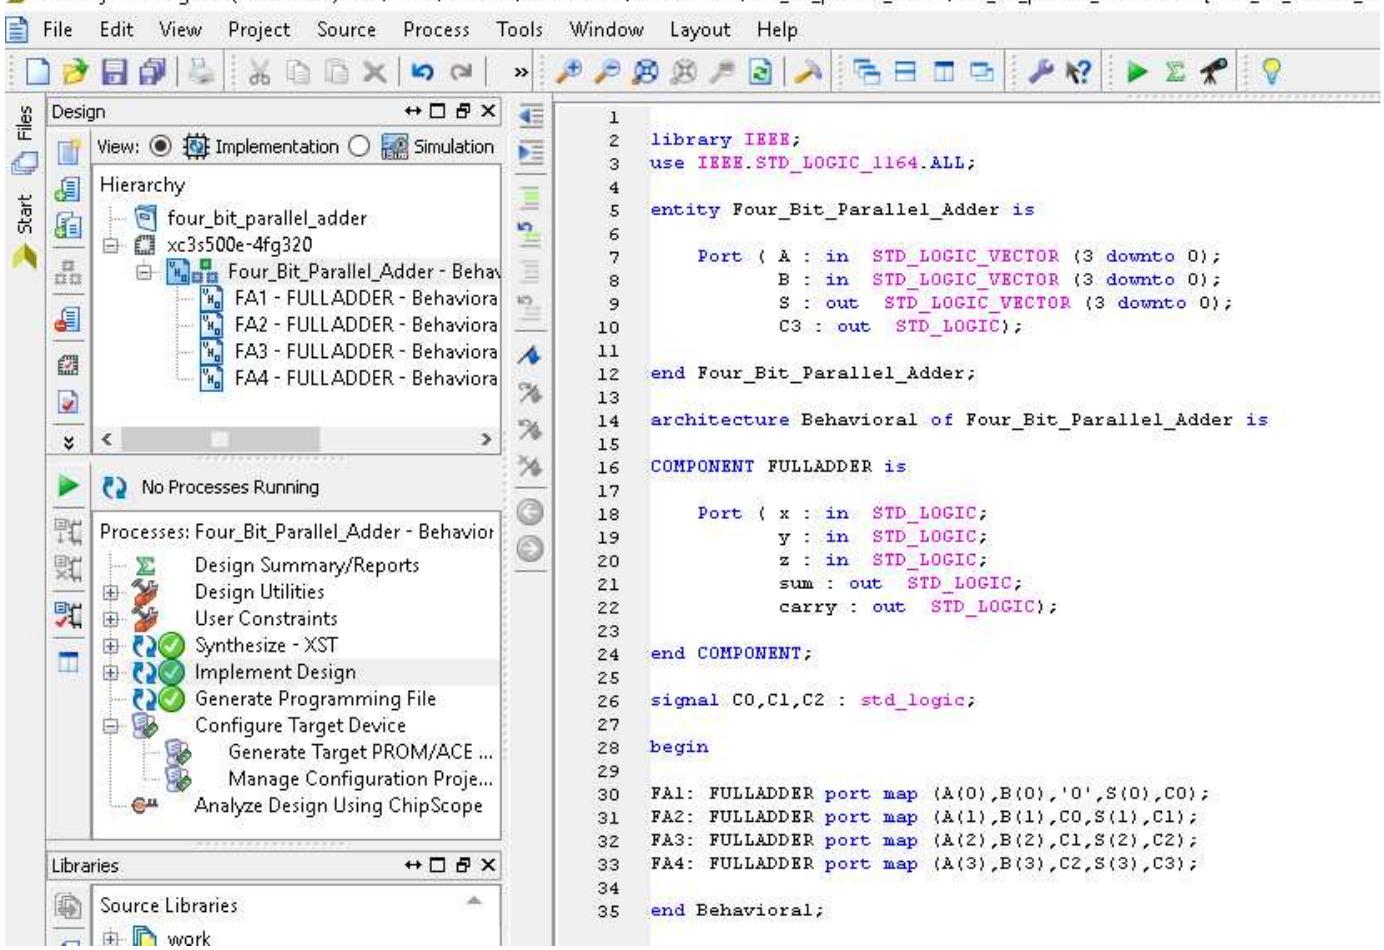The height and width of the screenshot is (950, 1384).
Task: Select FA1 - FULLADDER in hierarchy
Action: (x=365, y=298)
